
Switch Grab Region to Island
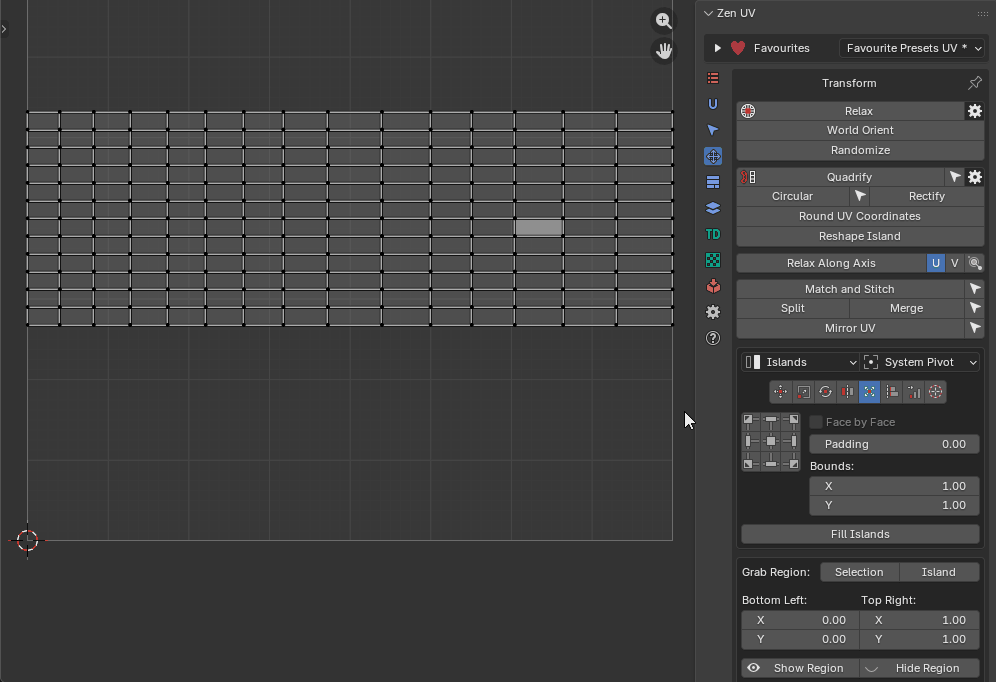[938, 572]
